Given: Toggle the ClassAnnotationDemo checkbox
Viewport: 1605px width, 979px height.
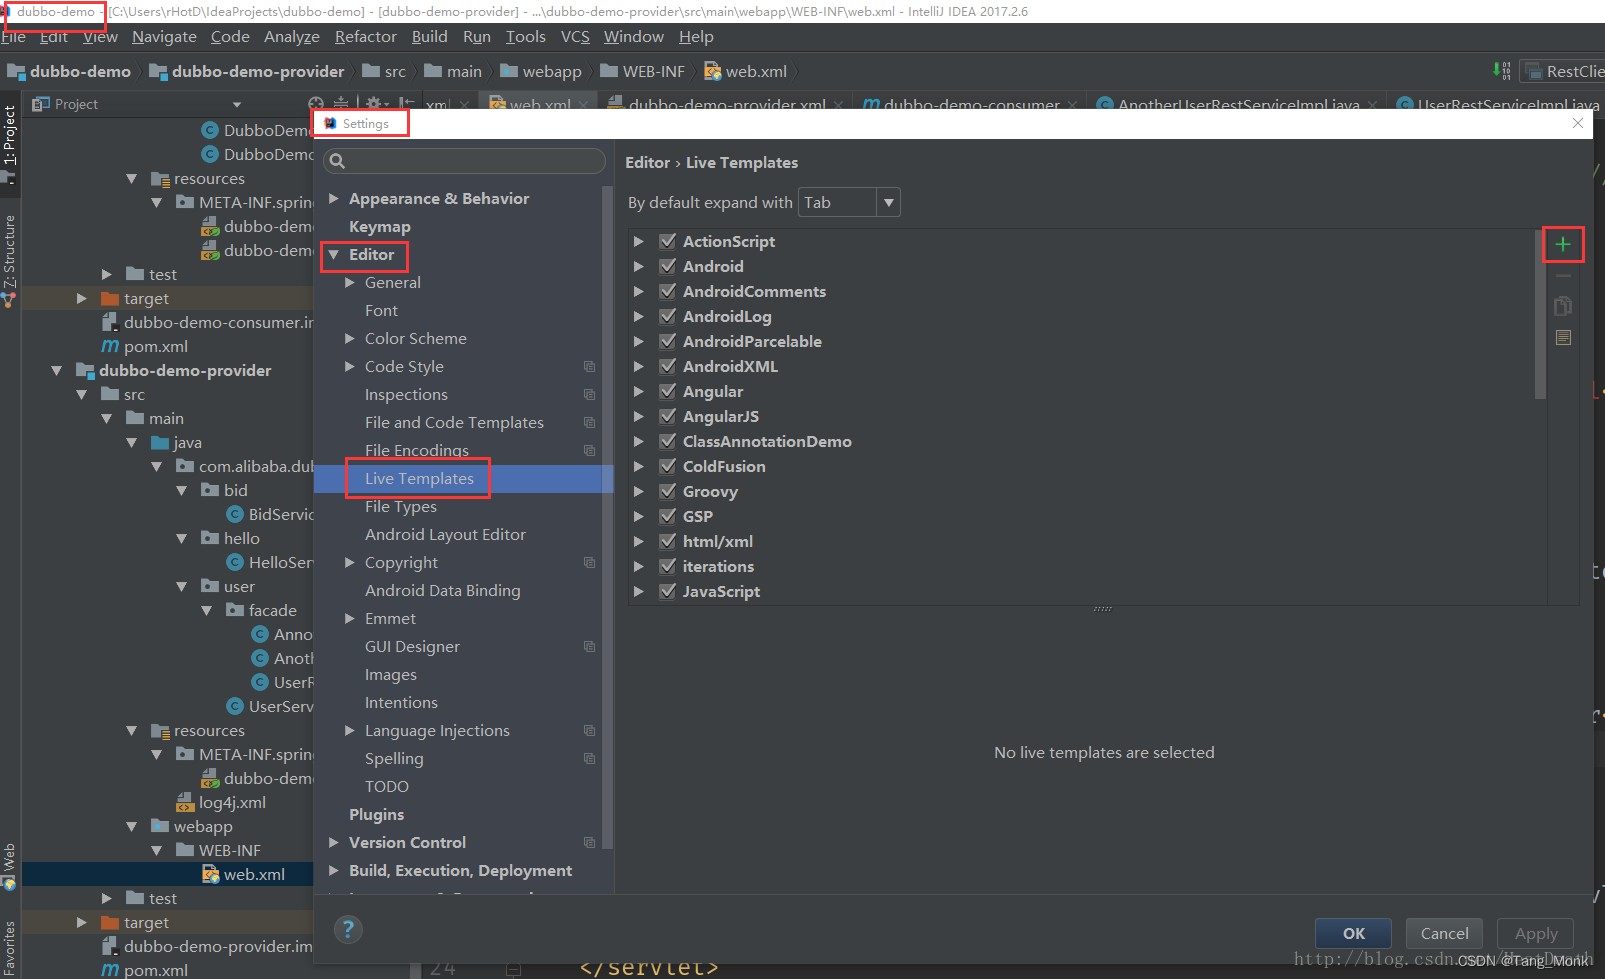Looking at the screenshot, I should (x=668, y=441).
